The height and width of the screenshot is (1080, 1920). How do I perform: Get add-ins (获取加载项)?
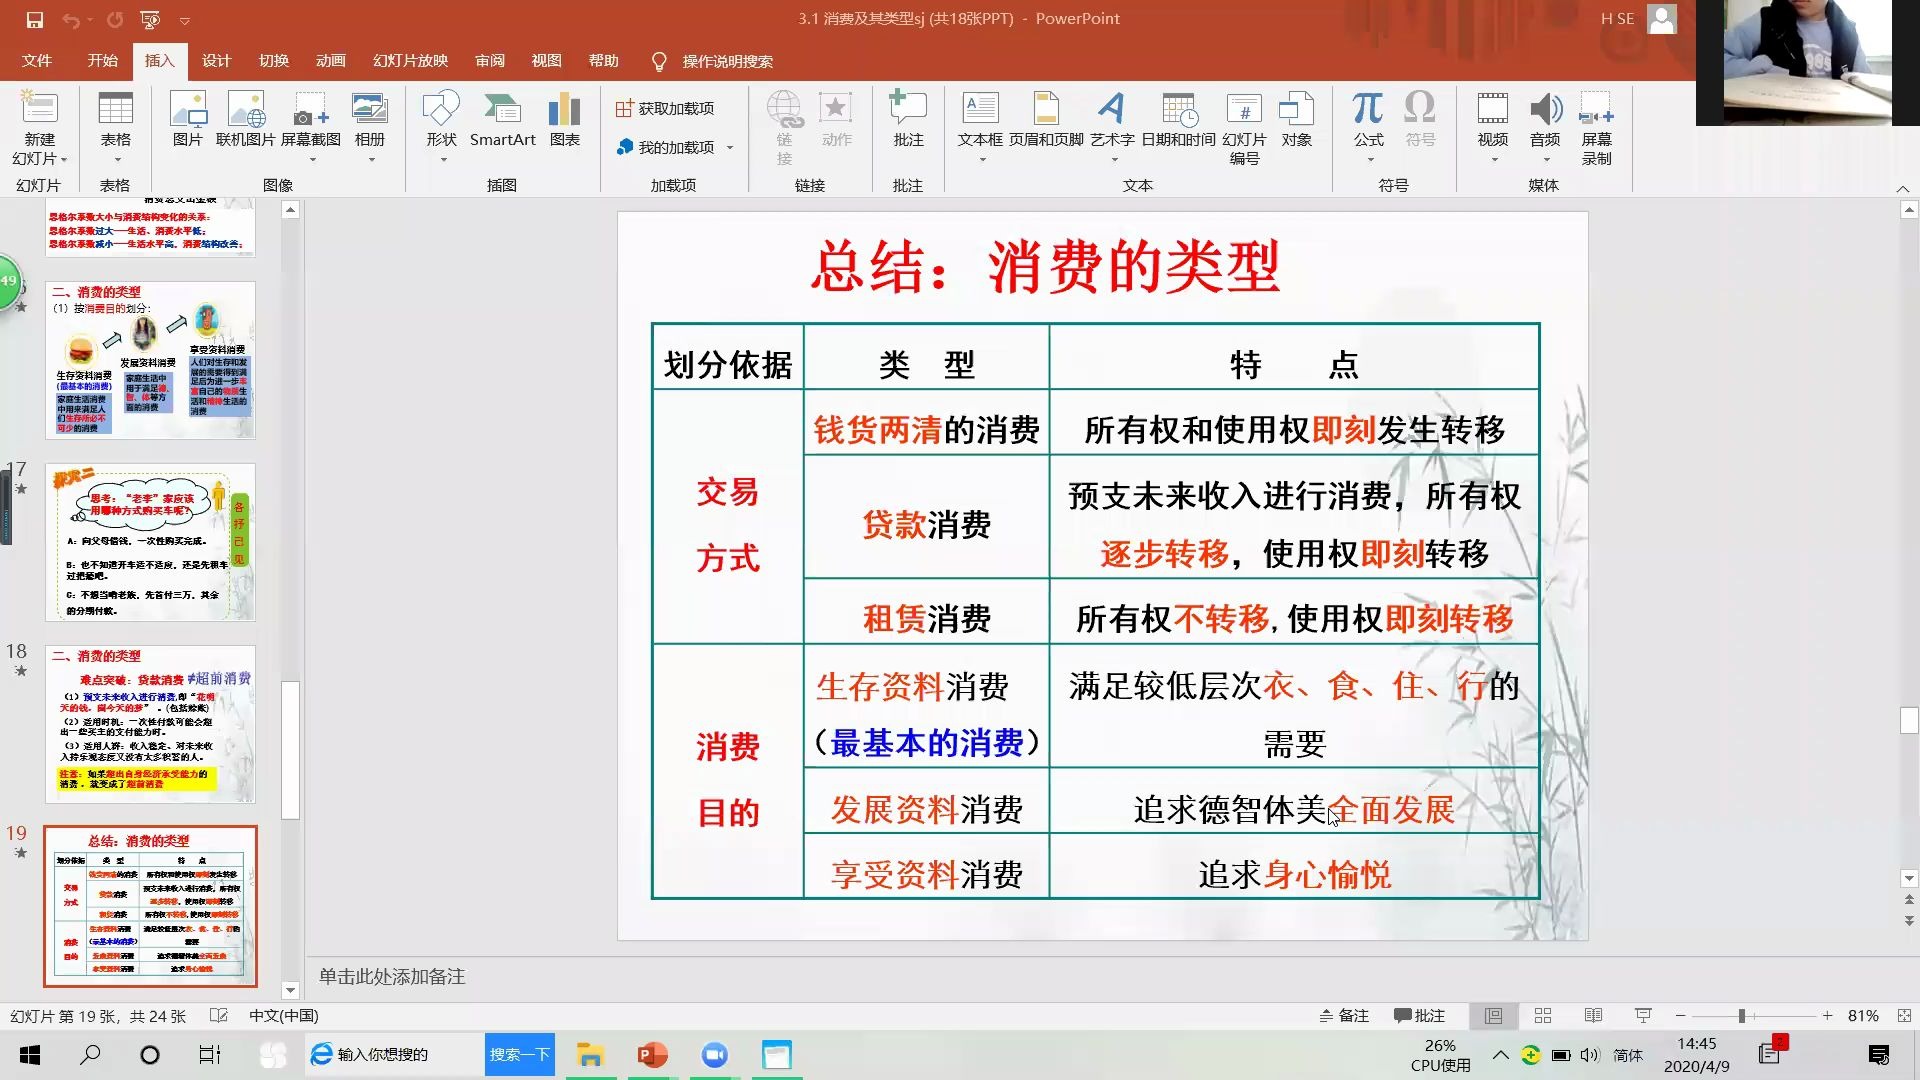click(665, 108)
